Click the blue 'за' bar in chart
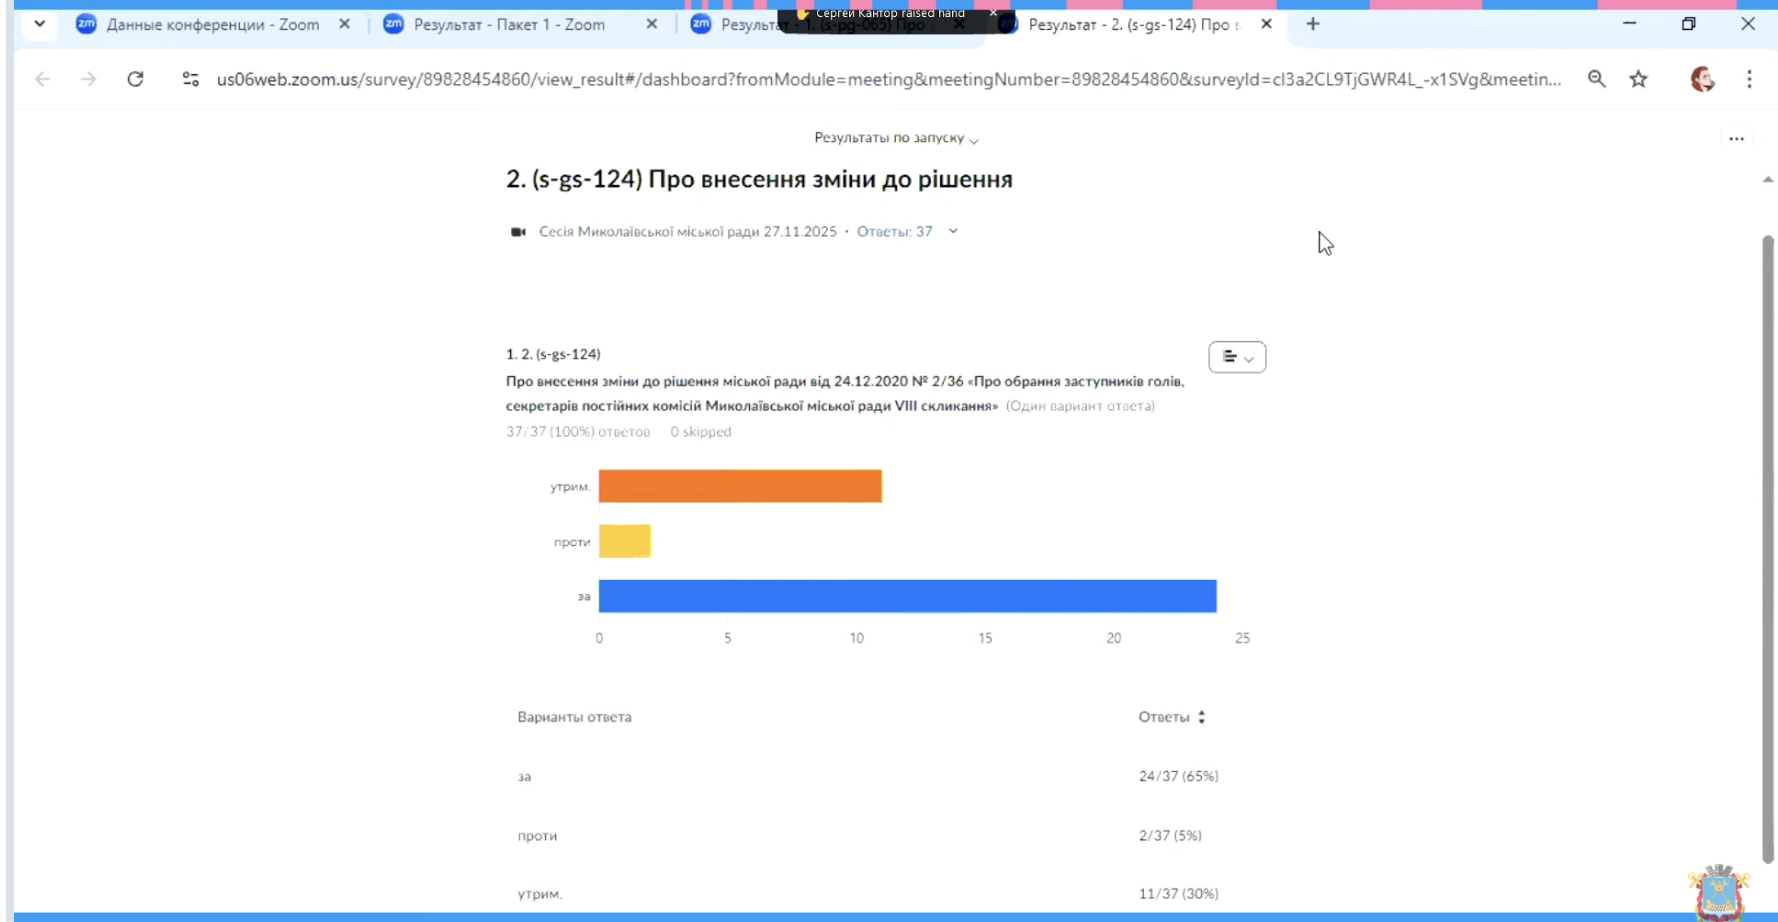 point(907,596)
